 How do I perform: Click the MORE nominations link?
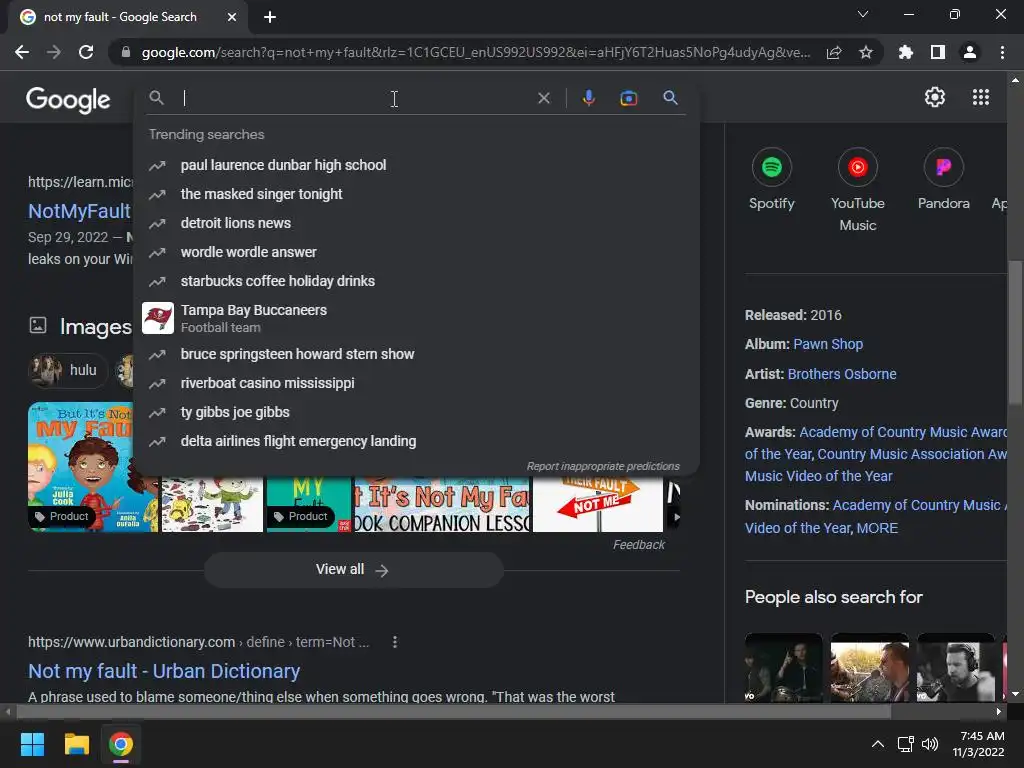(x=877, y=528)
